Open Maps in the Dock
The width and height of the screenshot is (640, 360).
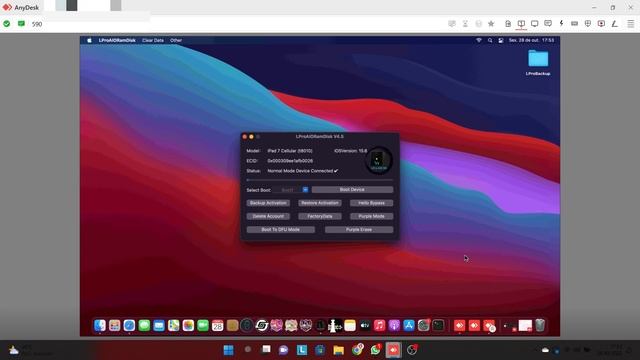click(173, 325)
